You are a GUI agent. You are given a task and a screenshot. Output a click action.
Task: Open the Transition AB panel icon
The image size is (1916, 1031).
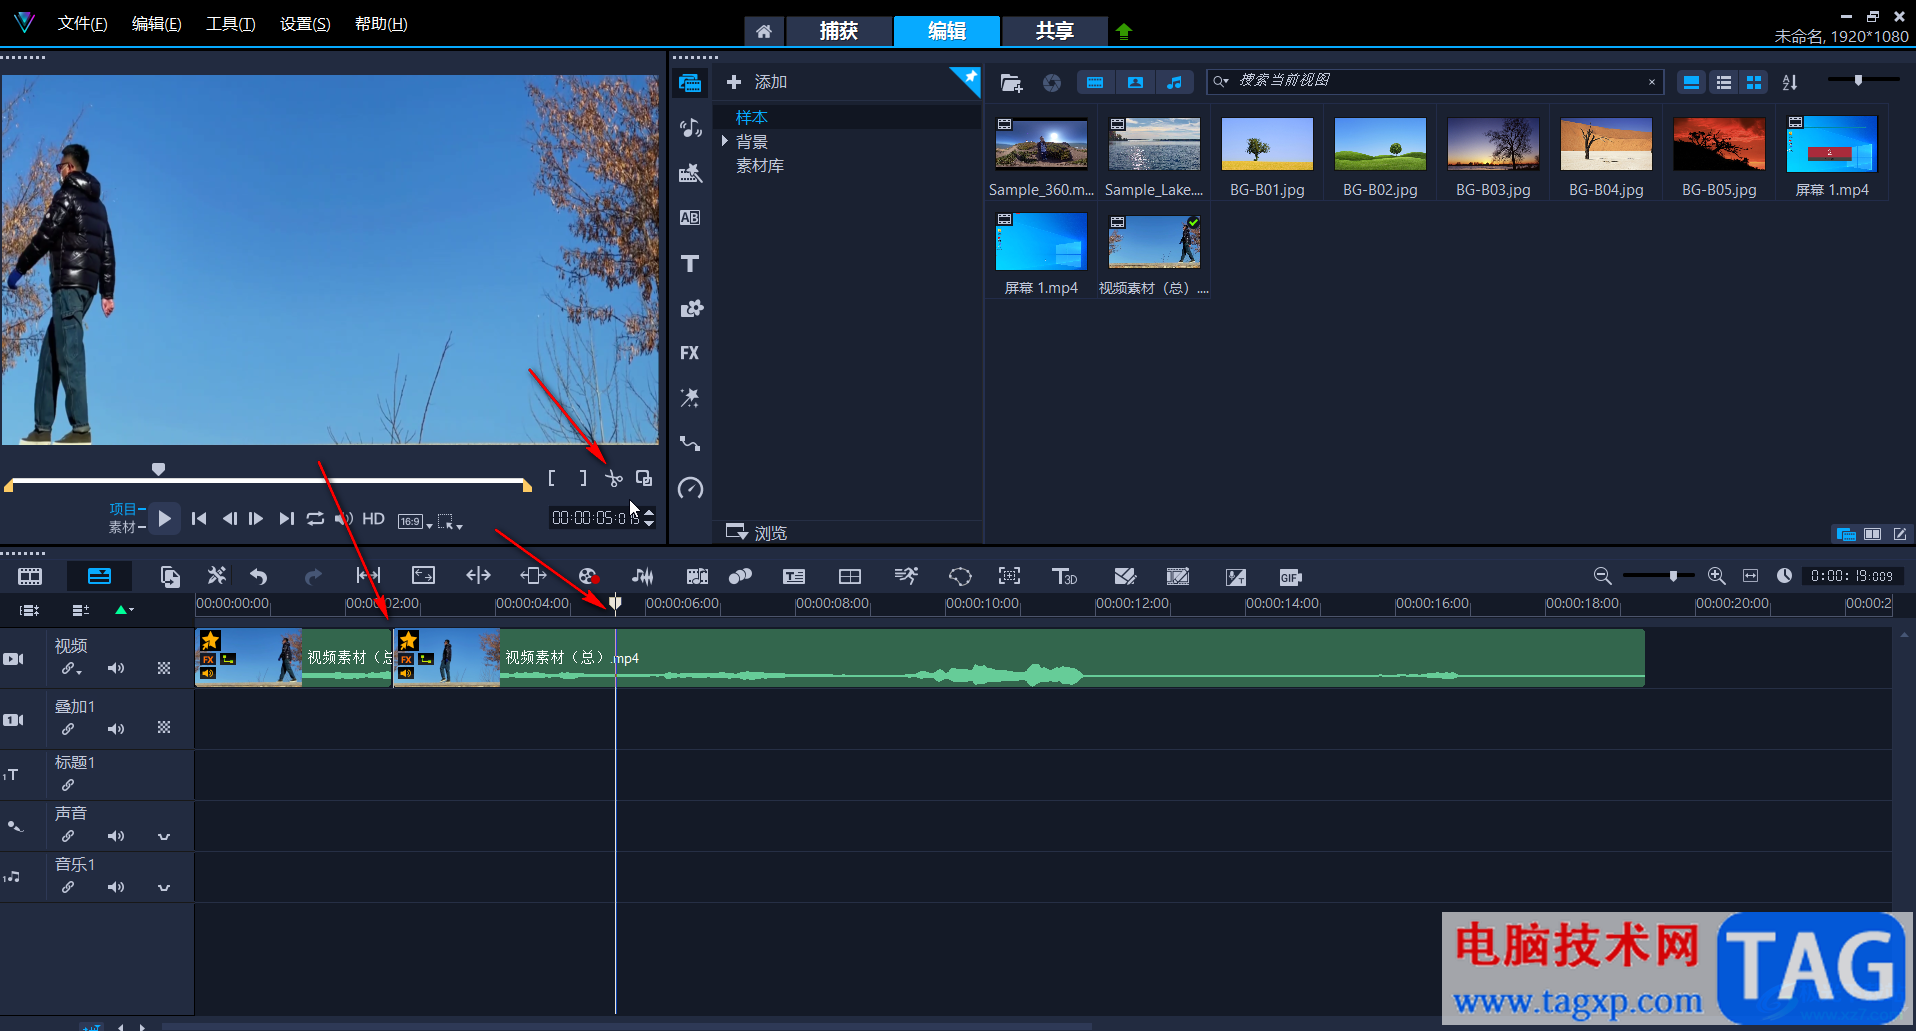tap(690, 218)
